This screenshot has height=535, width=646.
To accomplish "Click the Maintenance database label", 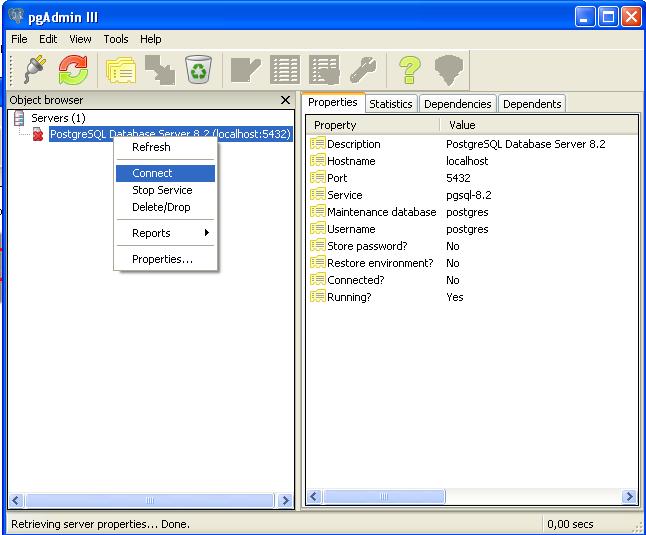I will (382, 212).
